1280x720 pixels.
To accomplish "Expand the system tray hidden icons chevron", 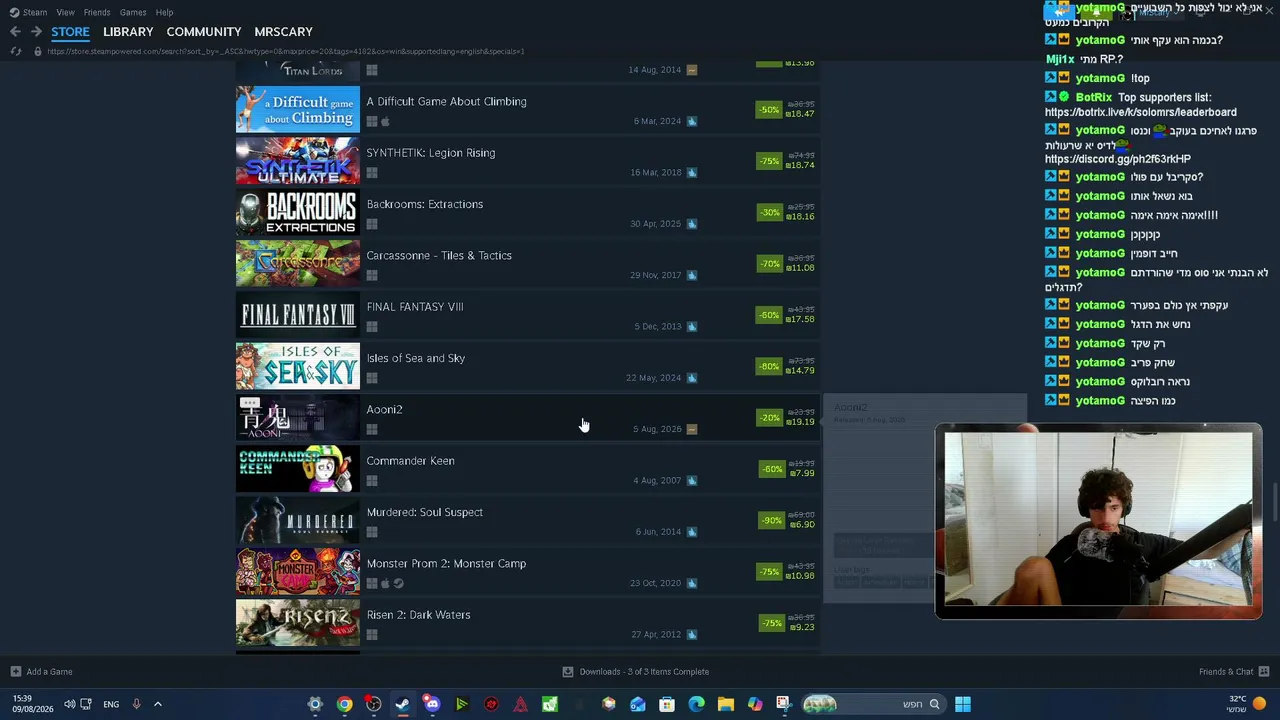I will [x=157, y=704].
